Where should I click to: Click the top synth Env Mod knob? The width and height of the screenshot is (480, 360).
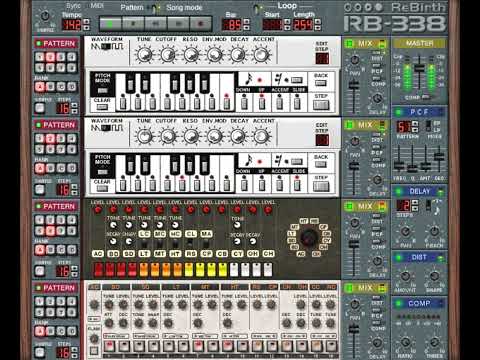[215, 54]
